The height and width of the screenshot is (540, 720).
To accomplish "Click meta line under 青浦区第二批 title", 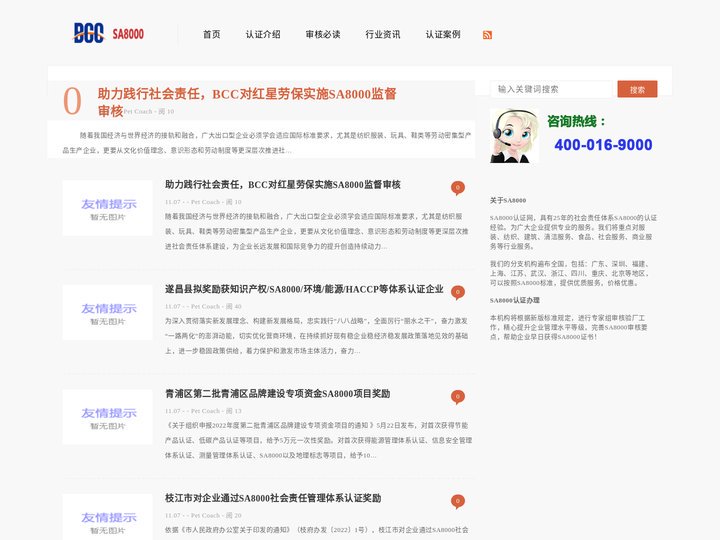I will 203,411.
